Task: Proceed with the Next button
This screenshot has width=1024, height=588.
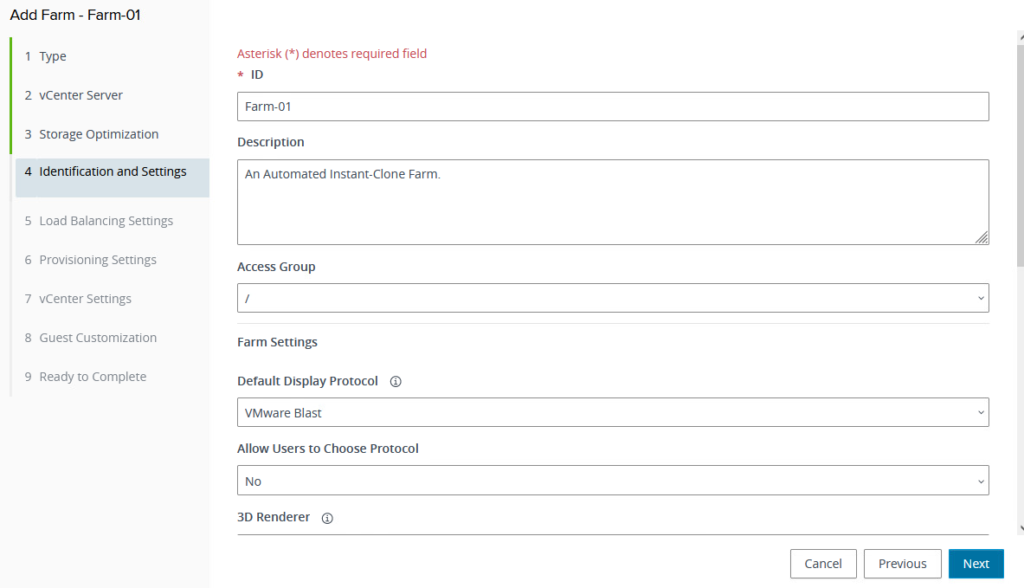Action: coord(975,564)
